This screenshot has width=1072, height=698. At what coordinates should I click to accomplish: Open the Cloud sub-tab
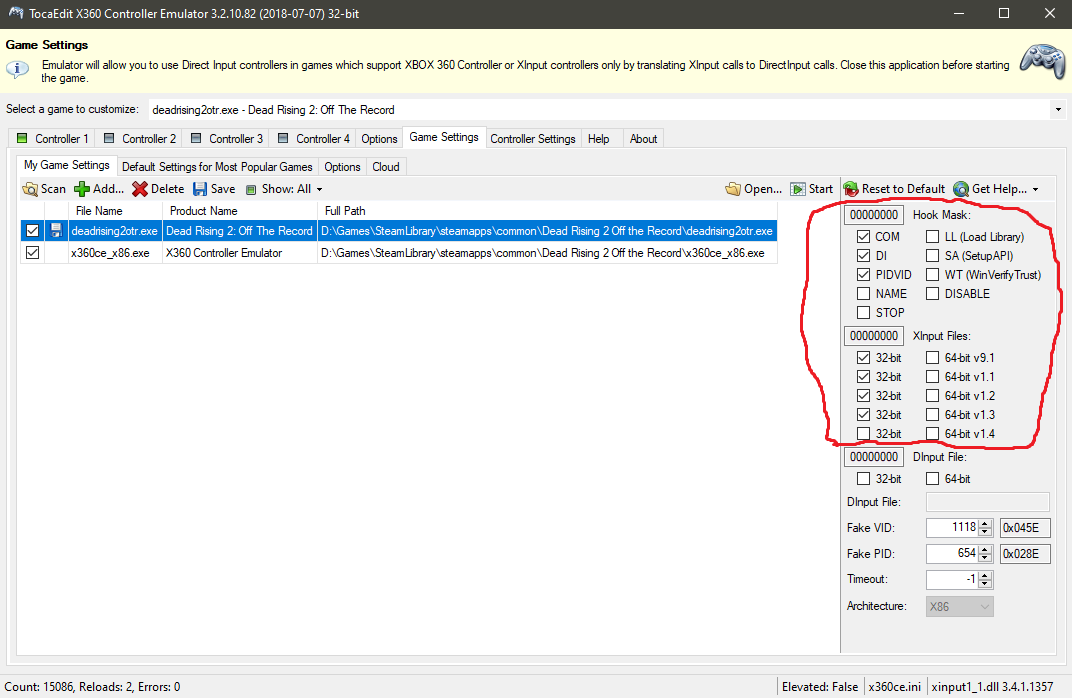(386, 167)
